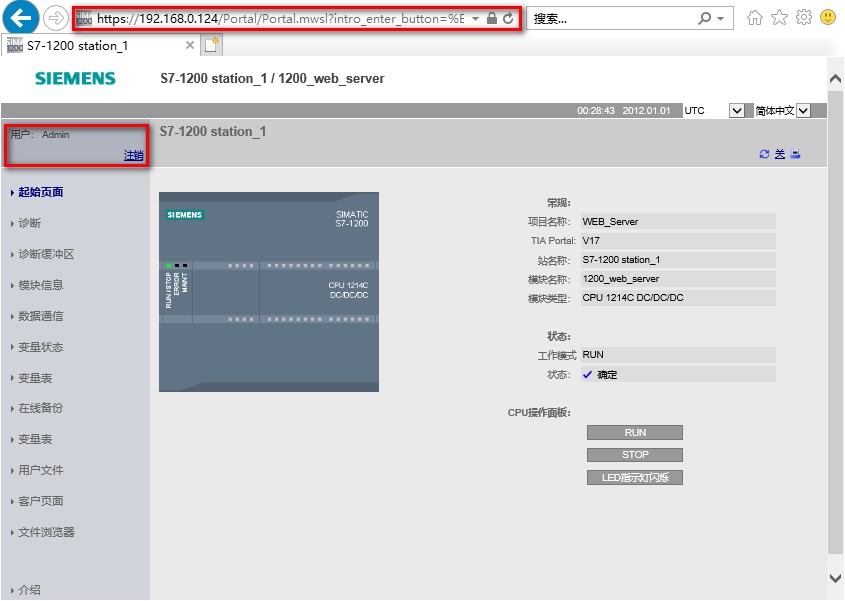Click the S7-1200 CPU device image
Screen dimensions: 845x601
point(269,292)
